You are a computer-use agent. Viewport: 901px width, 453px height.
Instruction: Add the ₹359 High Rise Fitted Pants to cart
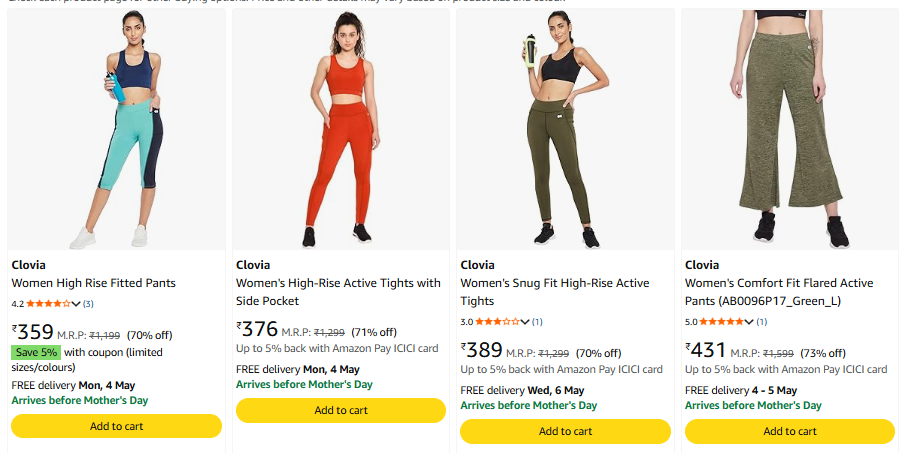point(116,426)
